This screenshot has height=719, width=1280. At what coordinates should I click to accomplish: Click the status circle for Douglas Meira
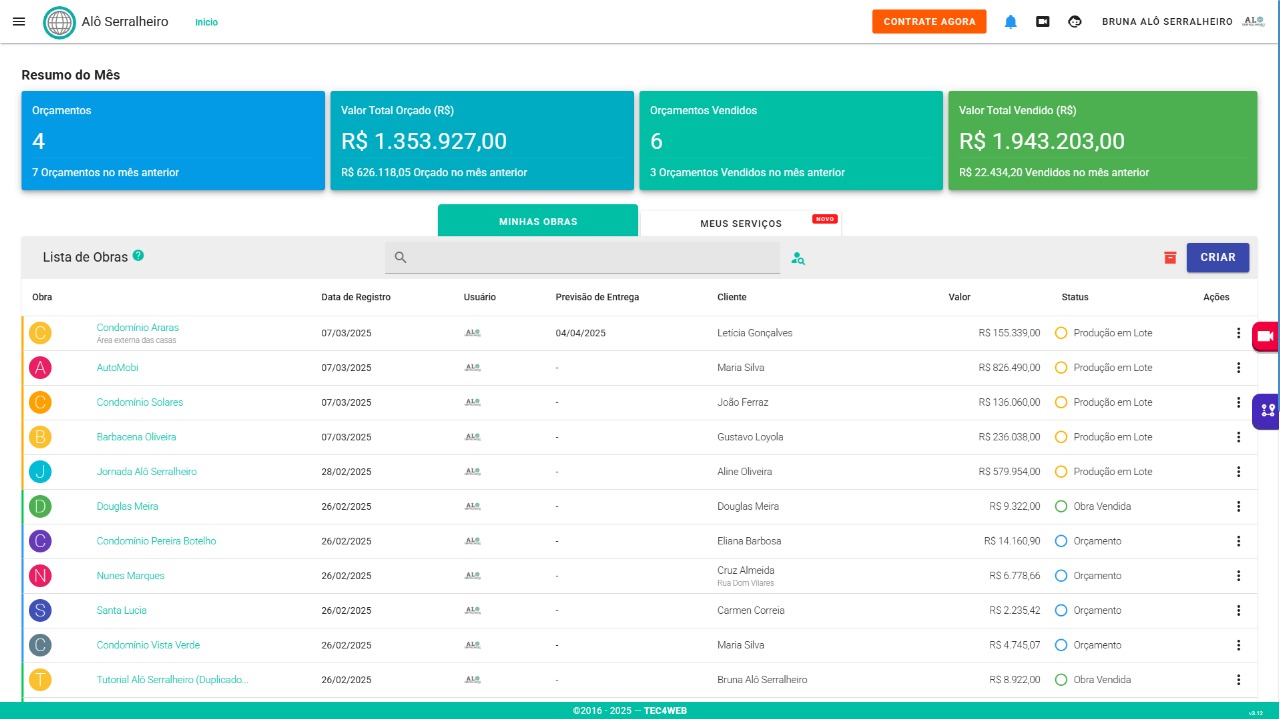pyautogui.click(x=1061, y=506)
